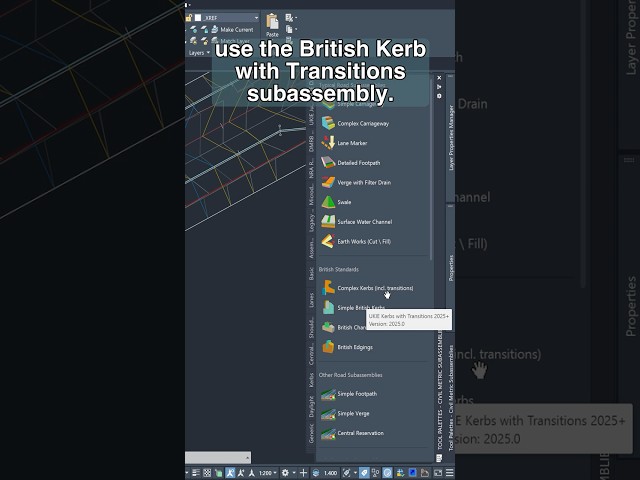The width and height of the screenshot is (640, 480).
Task: Toggle the highlighted annotation tag status icon
Action: (364, 473)
